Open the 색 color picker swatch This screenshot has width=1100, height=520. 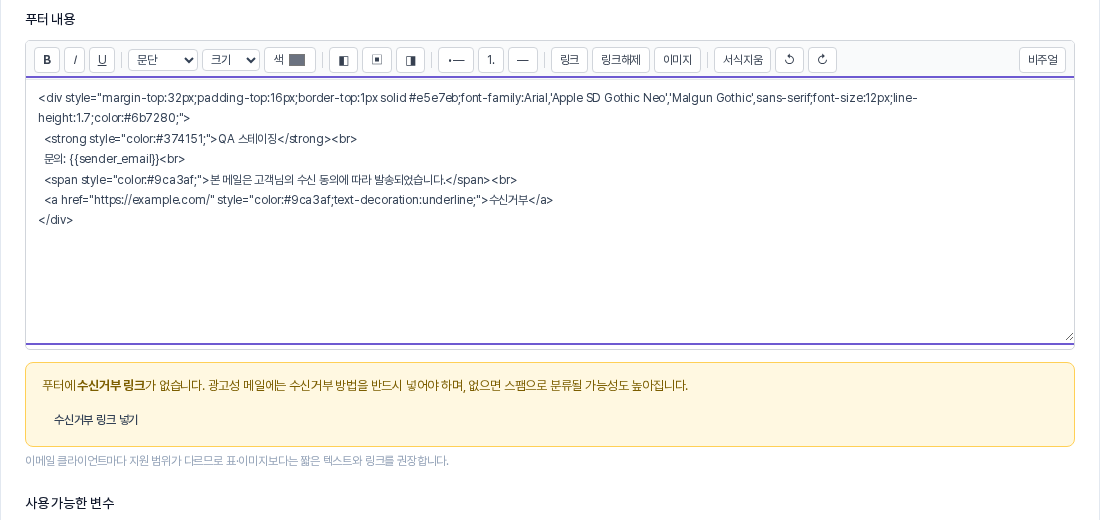pyautogui.click(x=290, y=60)
